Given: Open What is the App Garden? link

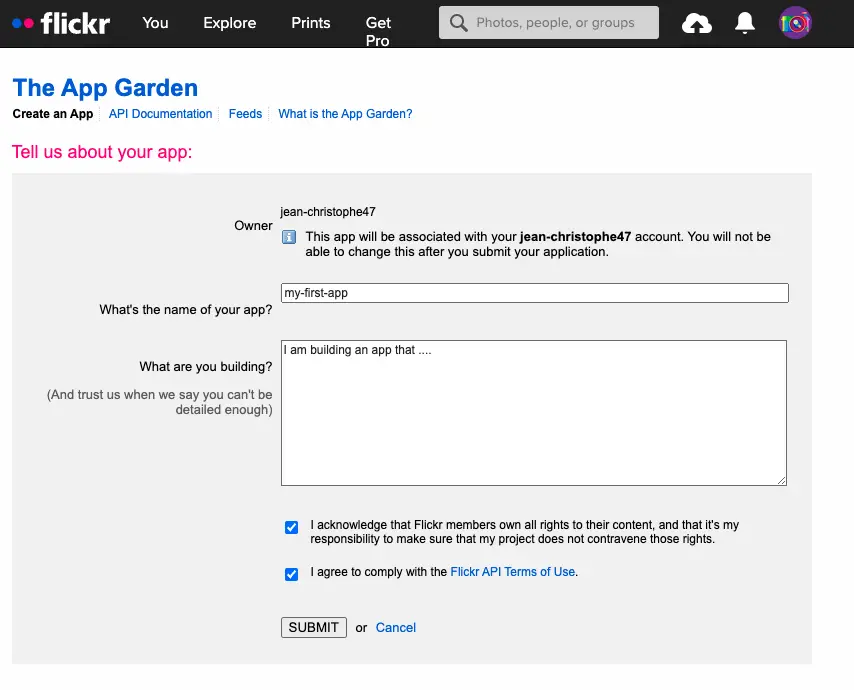Looking at the screenshot, I should coord(345,114).
